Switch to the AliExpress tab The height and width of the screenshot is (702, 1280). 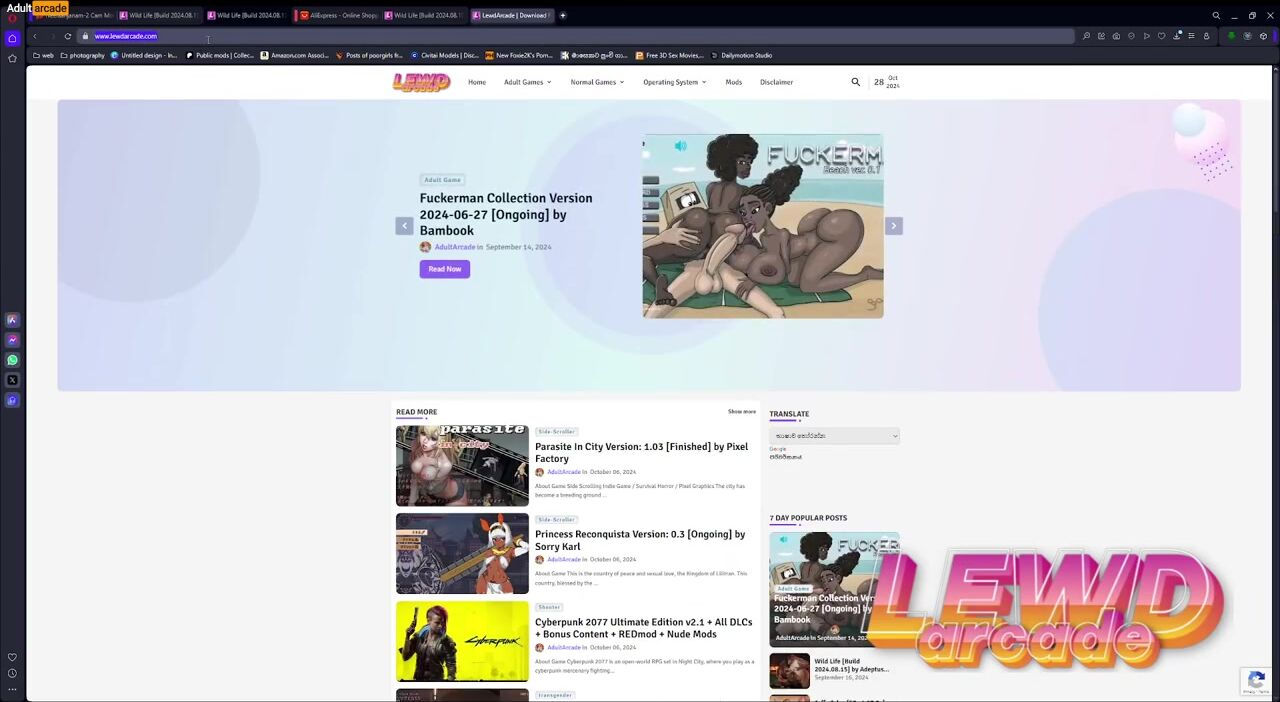click(338, 15)
